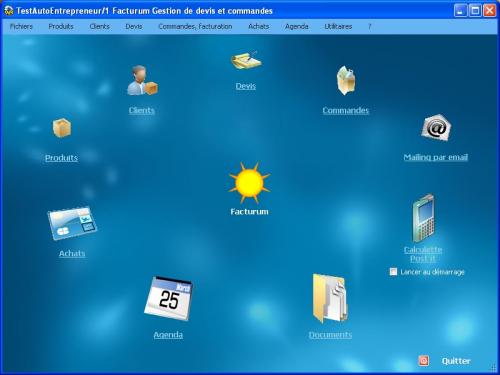
Task: Open the Fichiers menu
Action: 21,26
